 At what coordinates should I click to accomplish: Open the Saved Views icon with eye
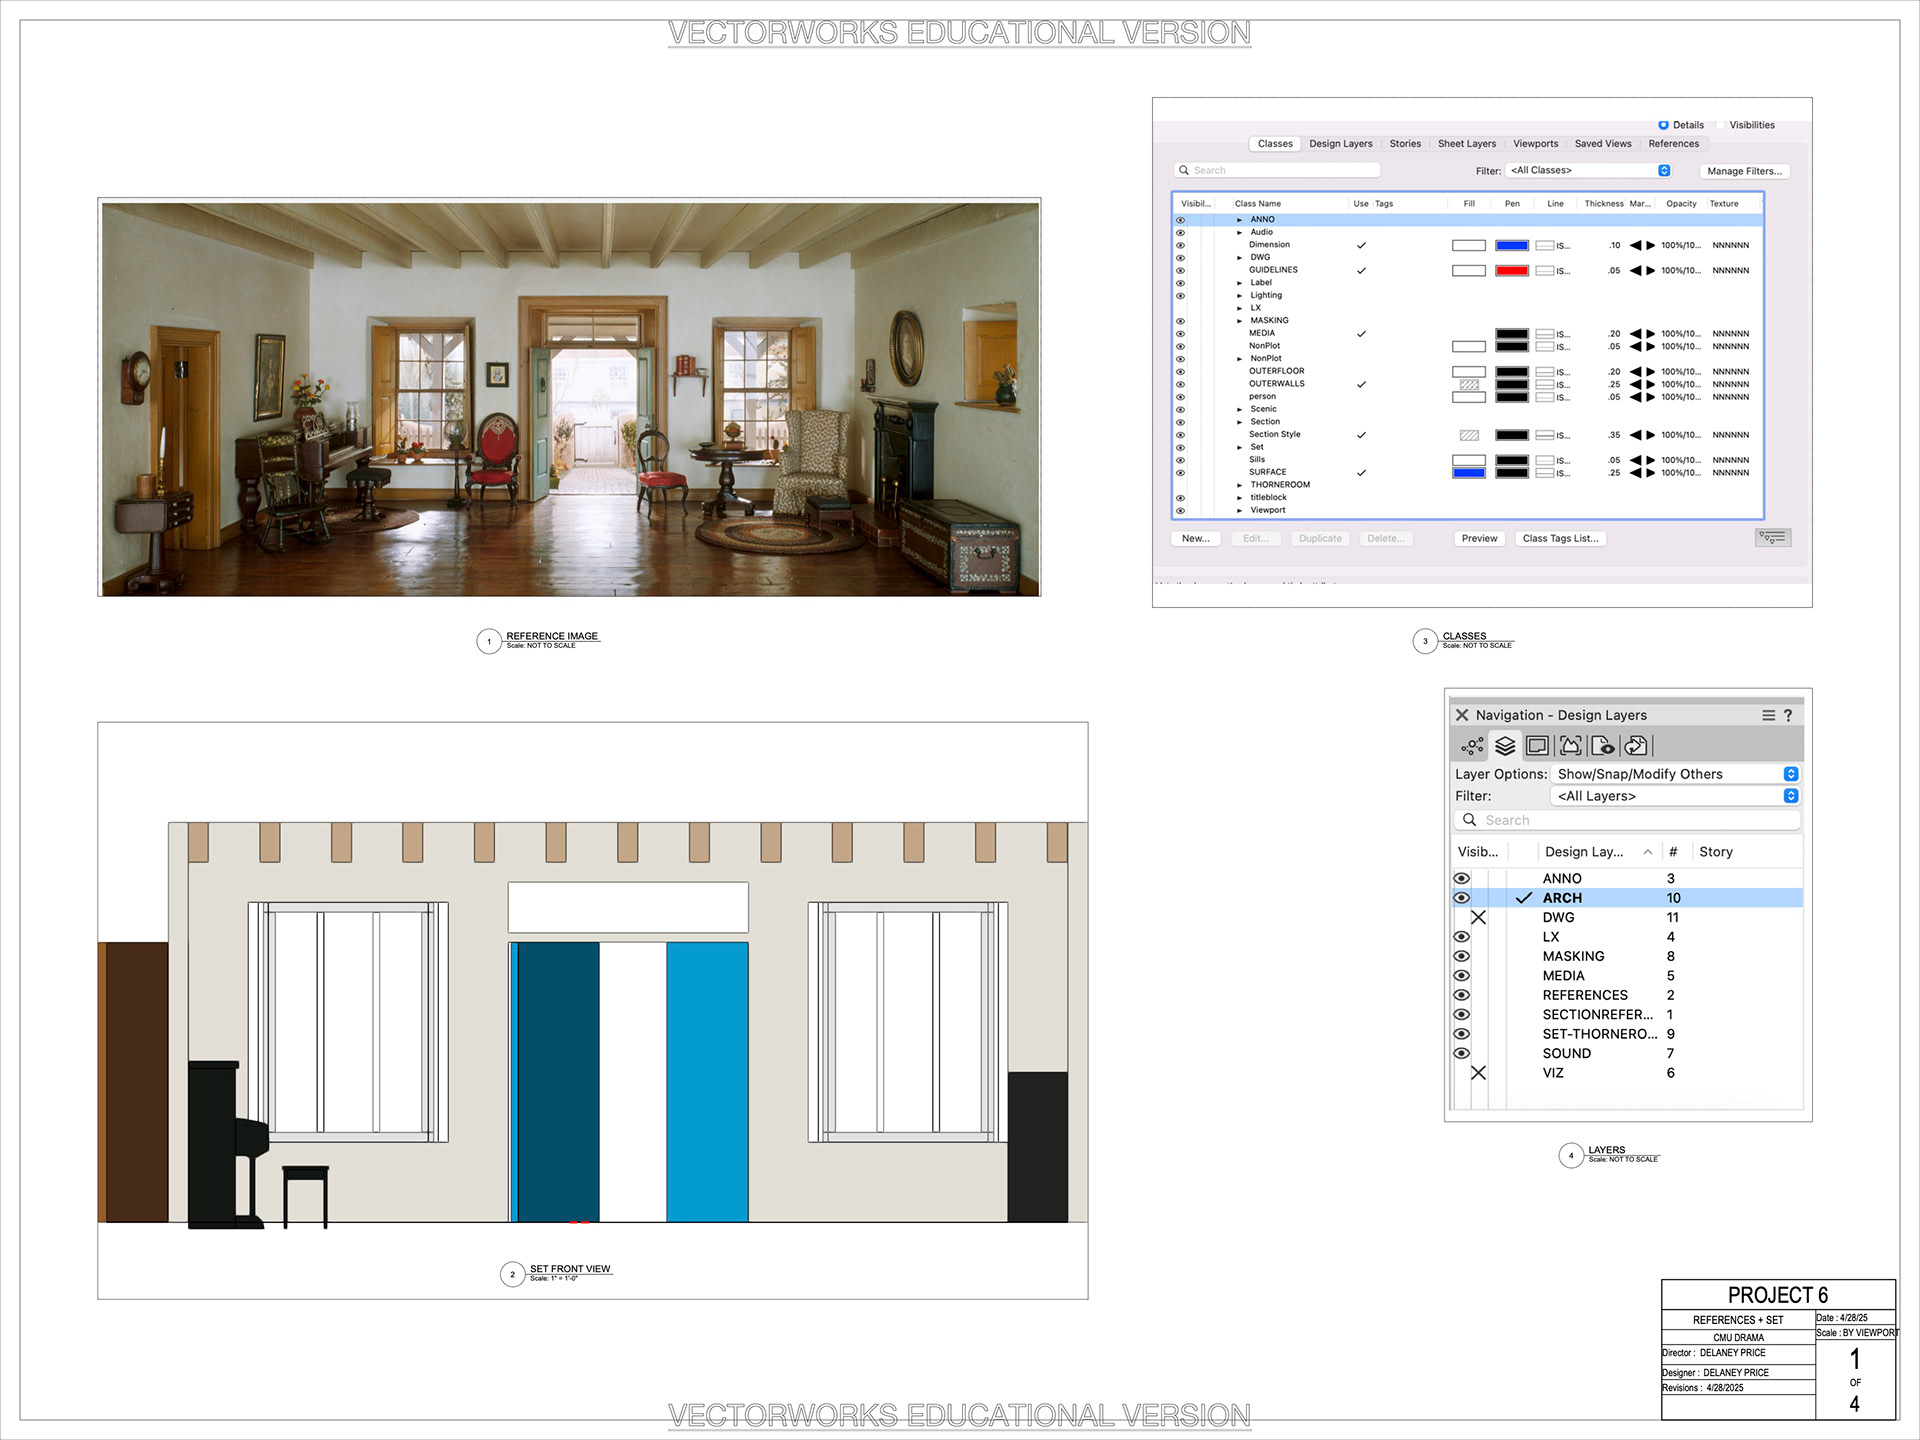pyautogui.click(x=1603, y=746)
